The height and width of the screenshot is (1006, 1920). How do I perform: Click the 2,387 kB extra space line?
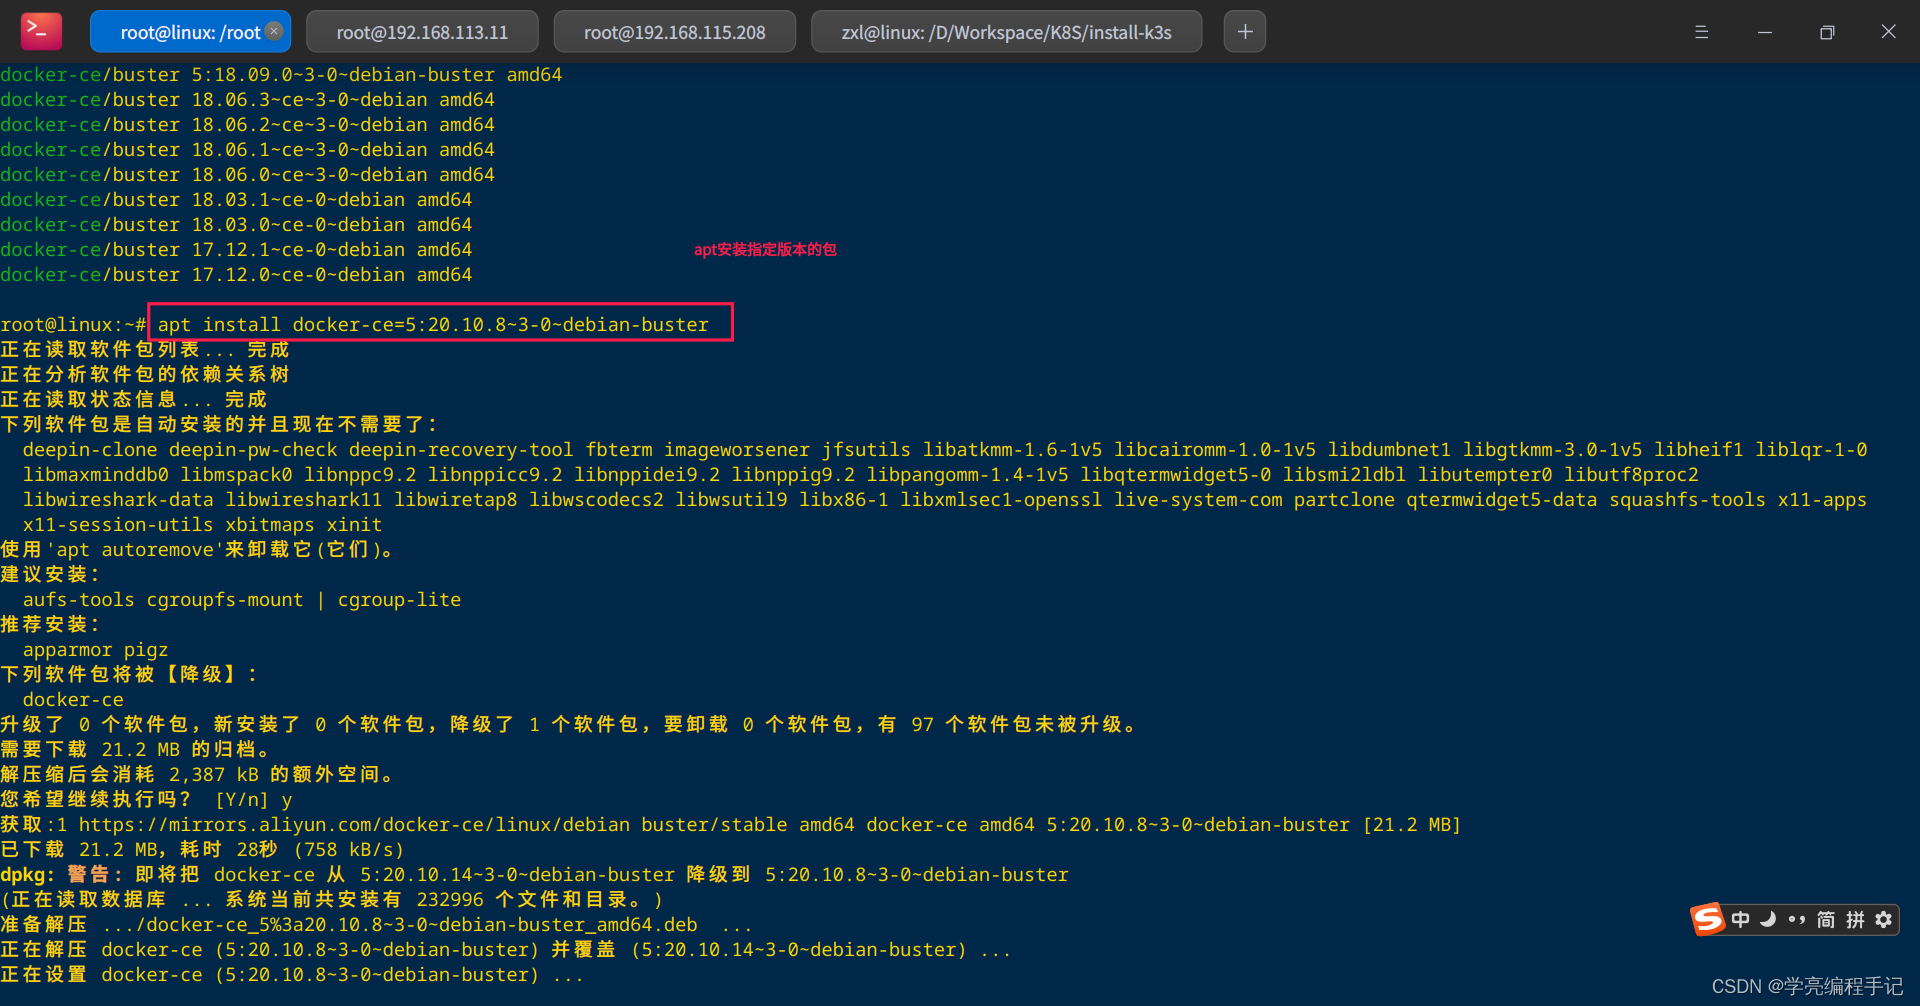pyautogui.click(x=198, y=774)
